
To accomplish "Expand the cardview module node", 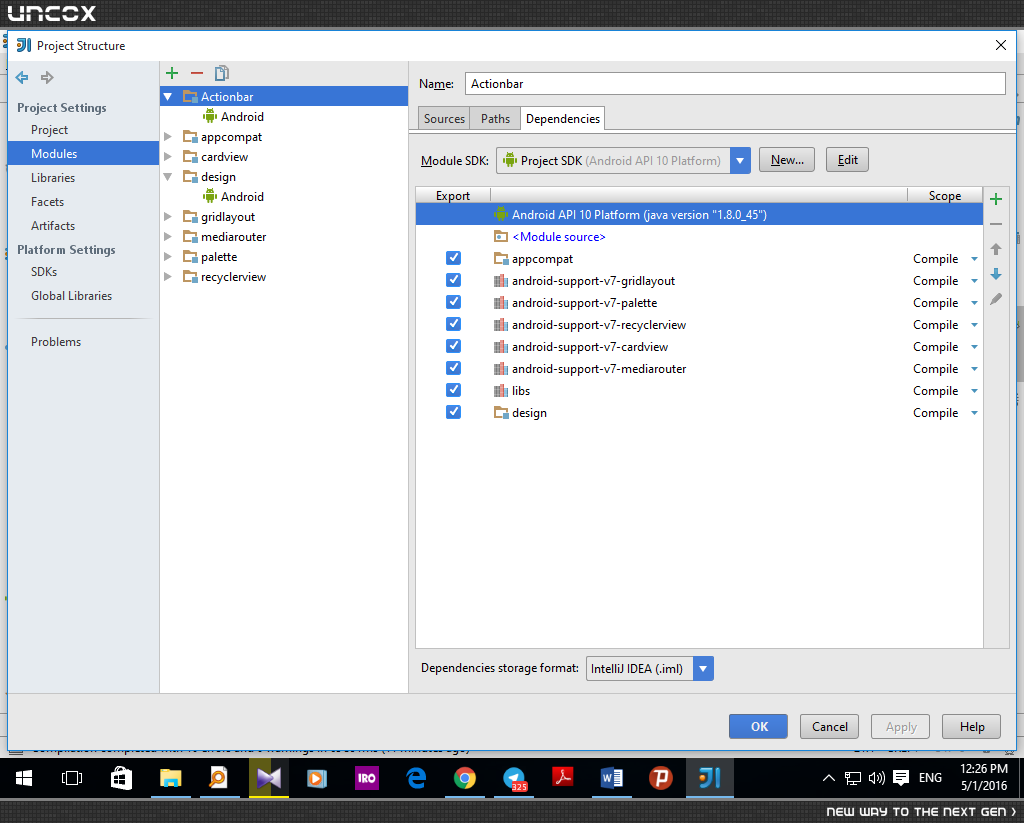I will (x=168, y=157).
